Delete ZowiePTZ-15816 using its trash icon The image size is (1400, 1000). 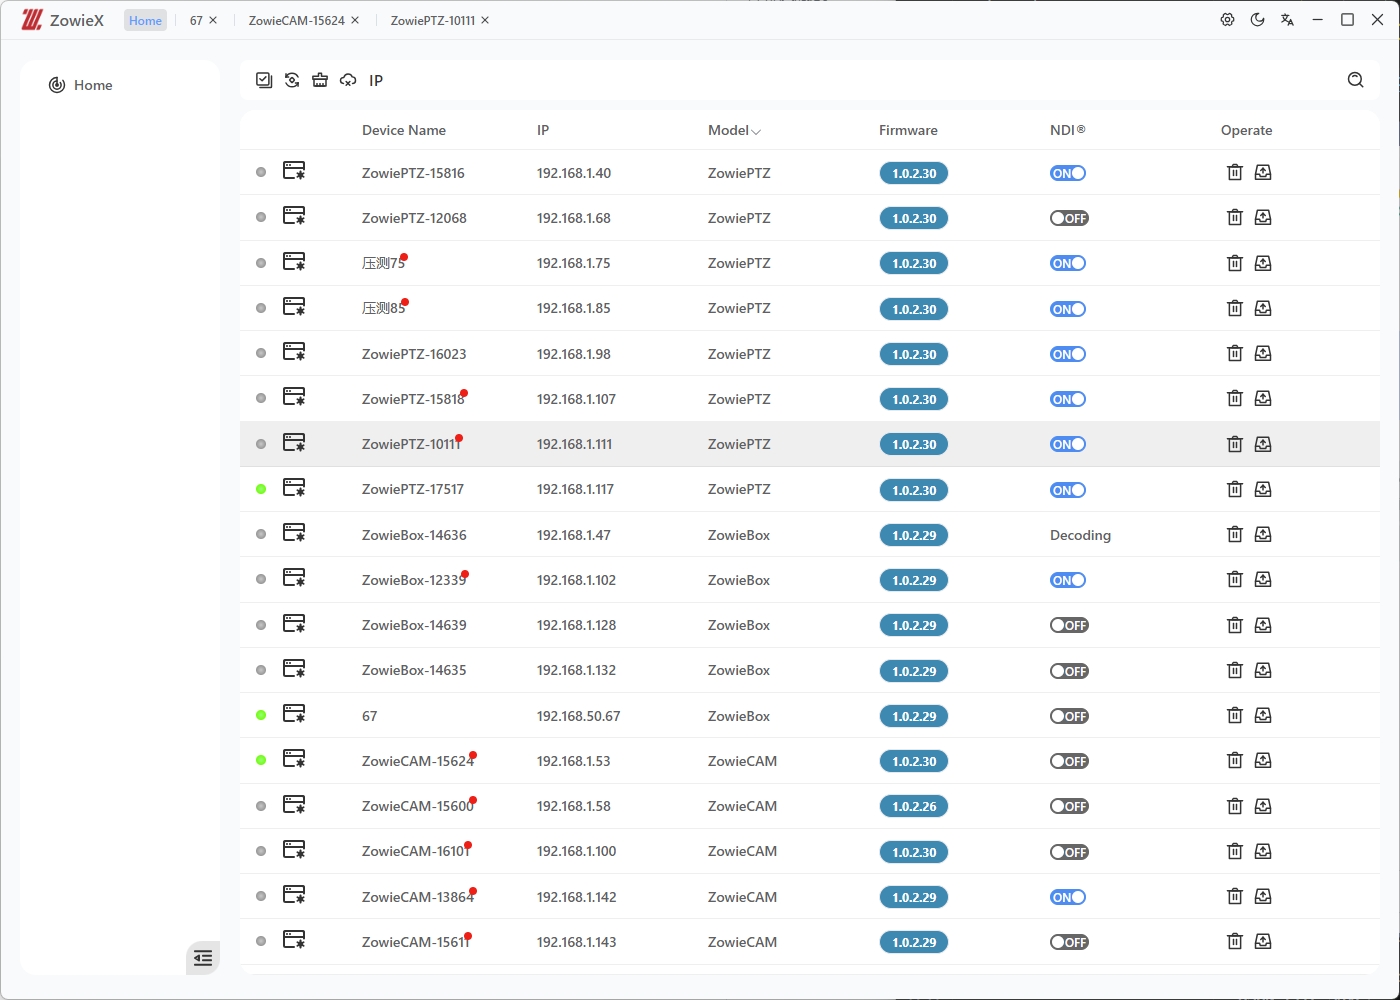point(1234,173)
